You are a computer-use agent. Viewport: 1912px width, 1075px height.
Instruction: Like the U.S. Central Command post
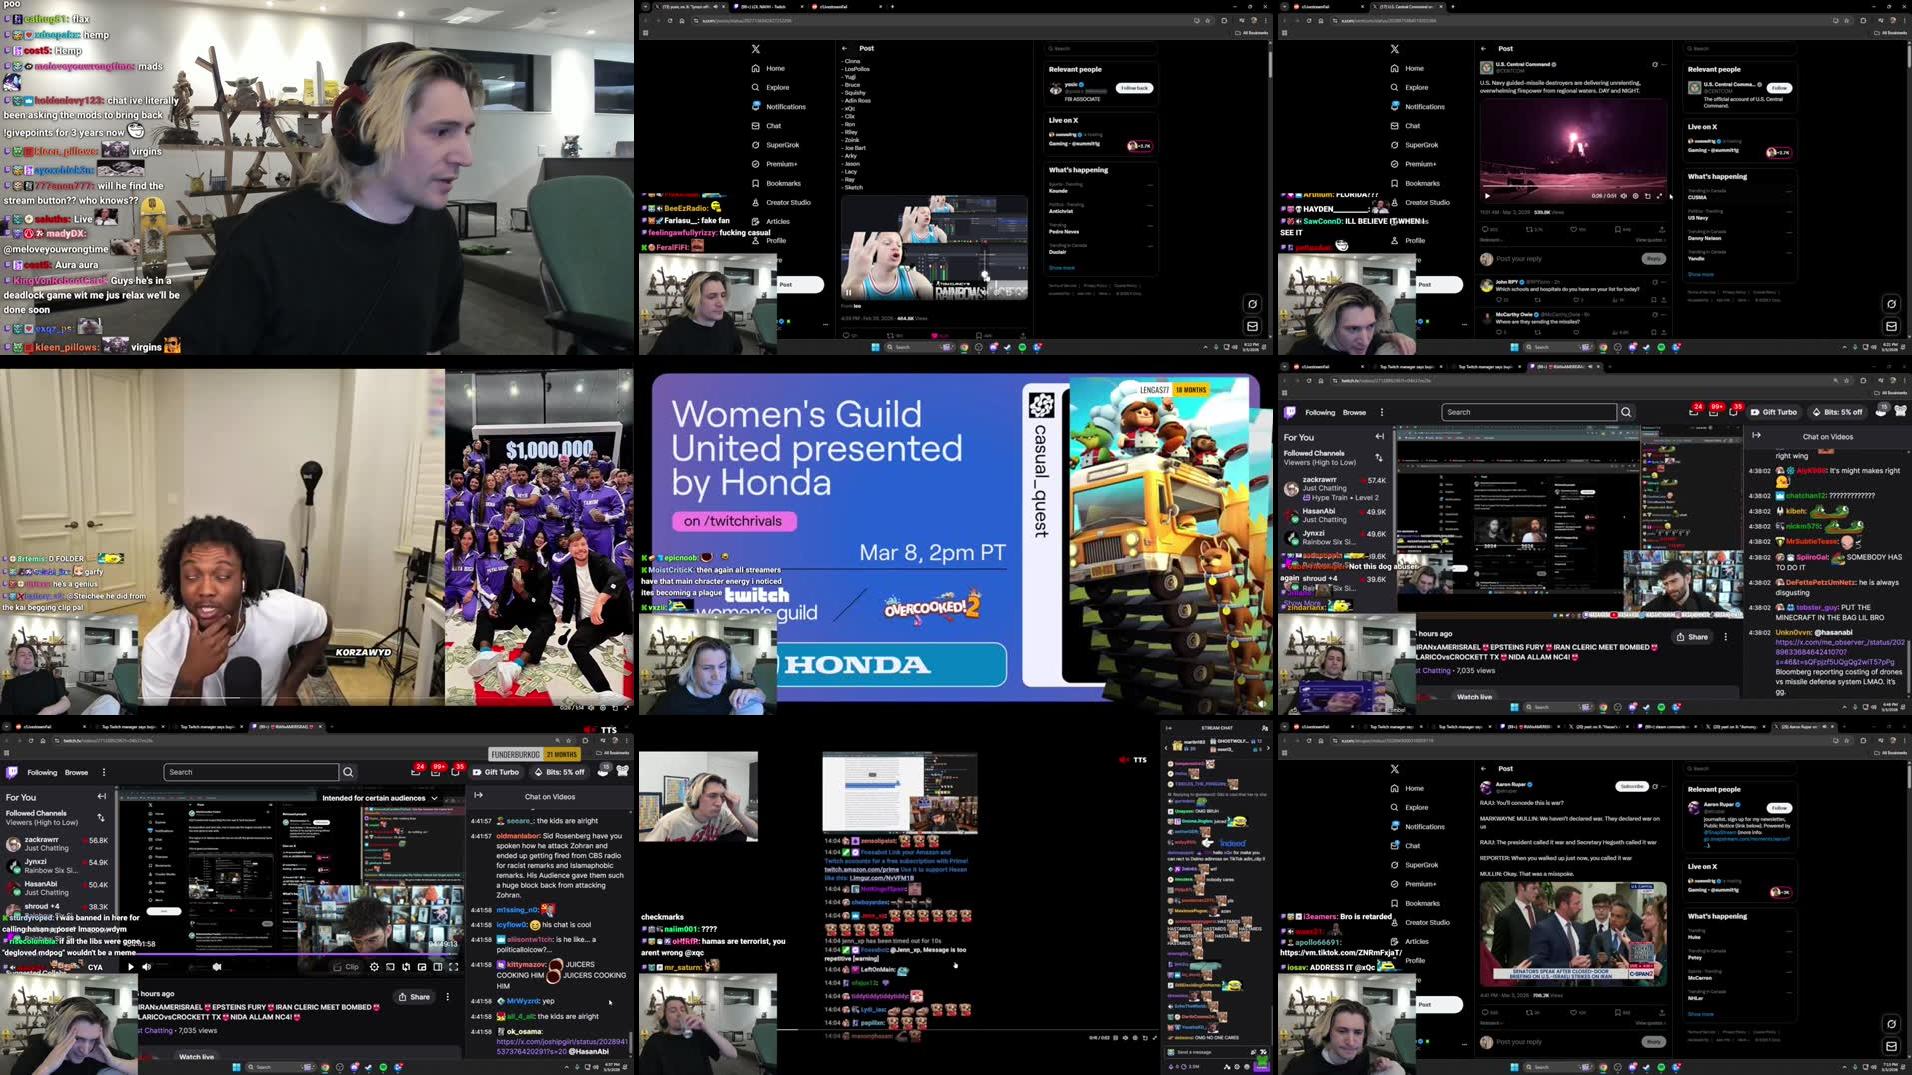[x=1573, y=229]
